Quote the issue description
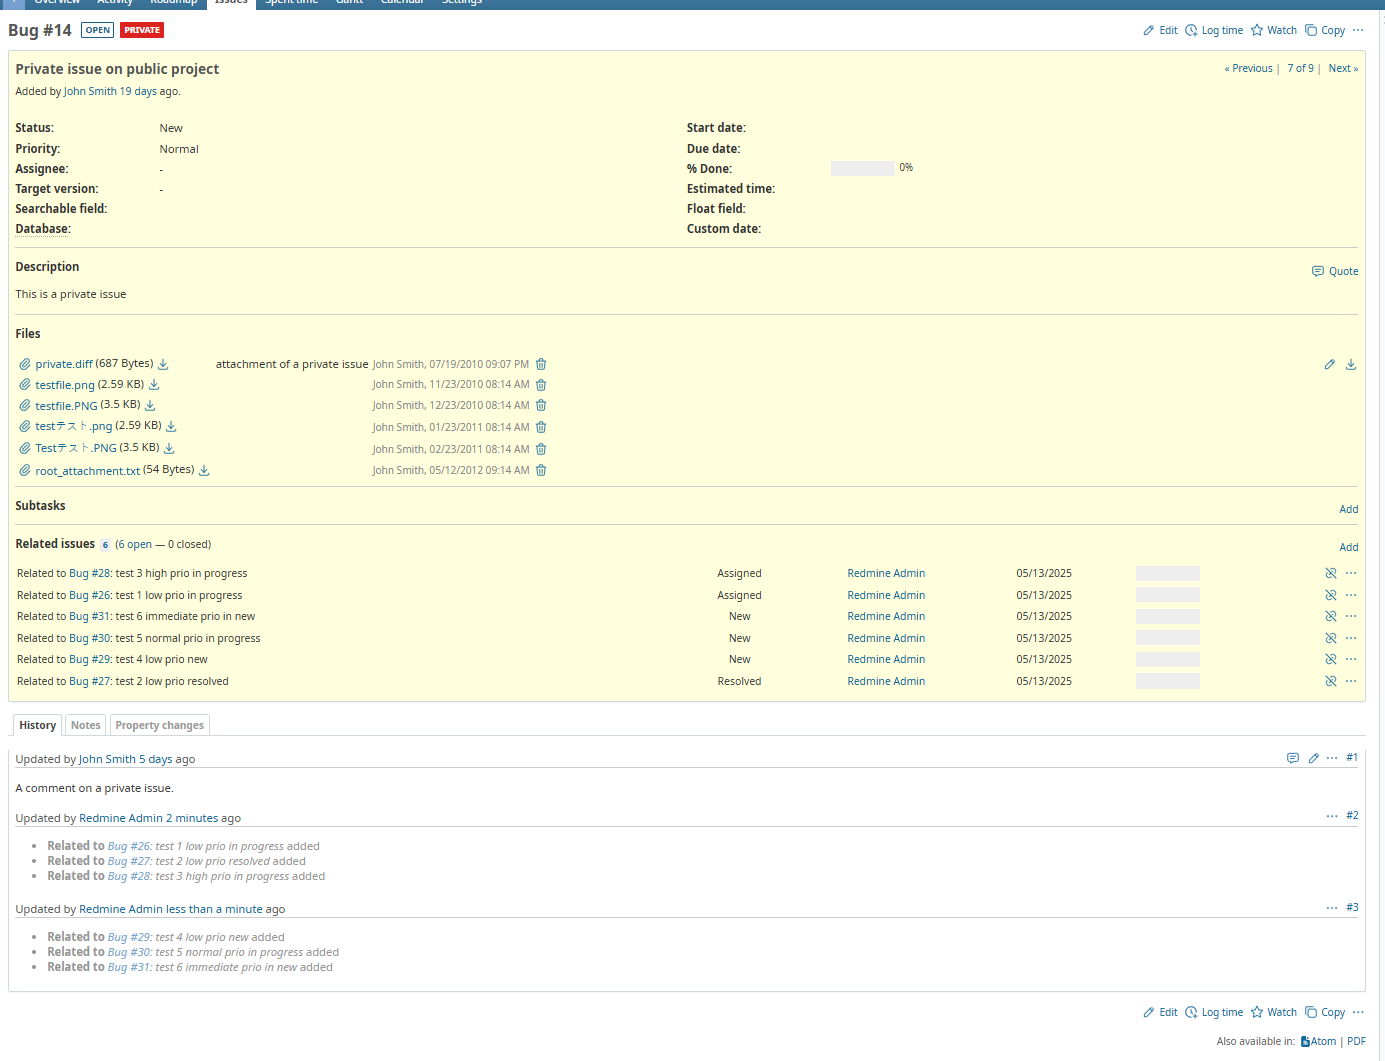 1335,271
